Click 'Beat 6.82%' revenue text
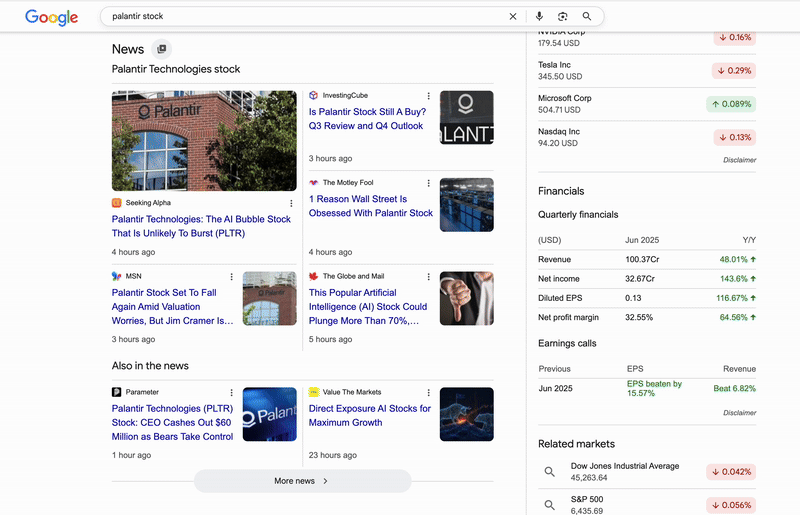800x515 pixels. tap(734, 388)
